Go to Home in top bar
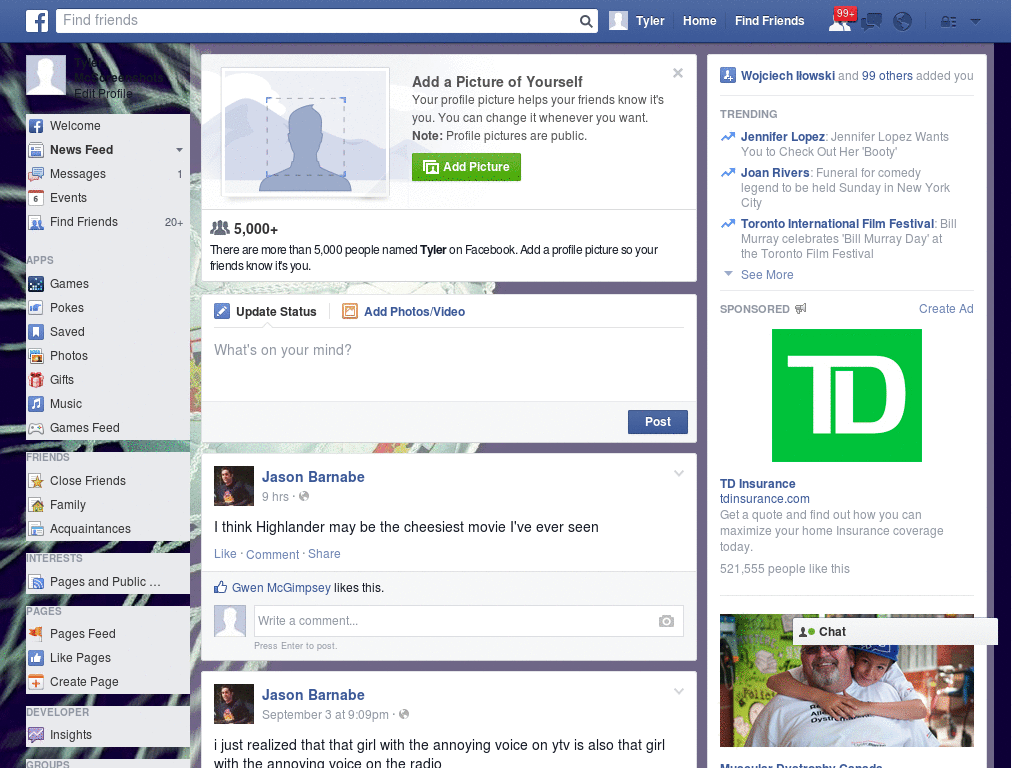1024x768 pixels. 699,22
